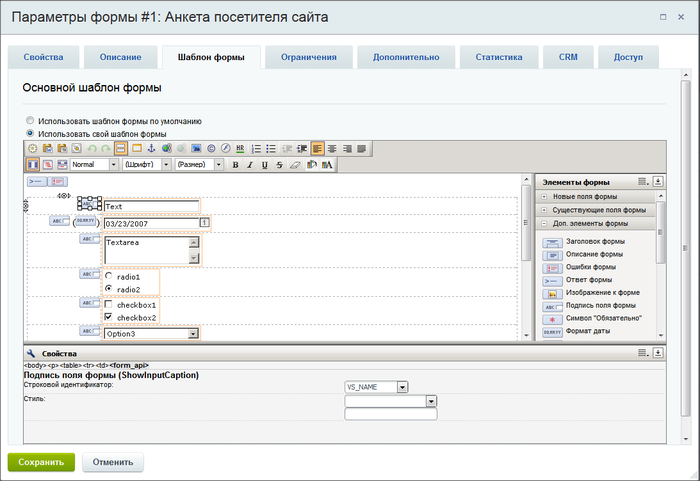
Task: Uncheck the checkbox2 box
Action: (108, 317)
